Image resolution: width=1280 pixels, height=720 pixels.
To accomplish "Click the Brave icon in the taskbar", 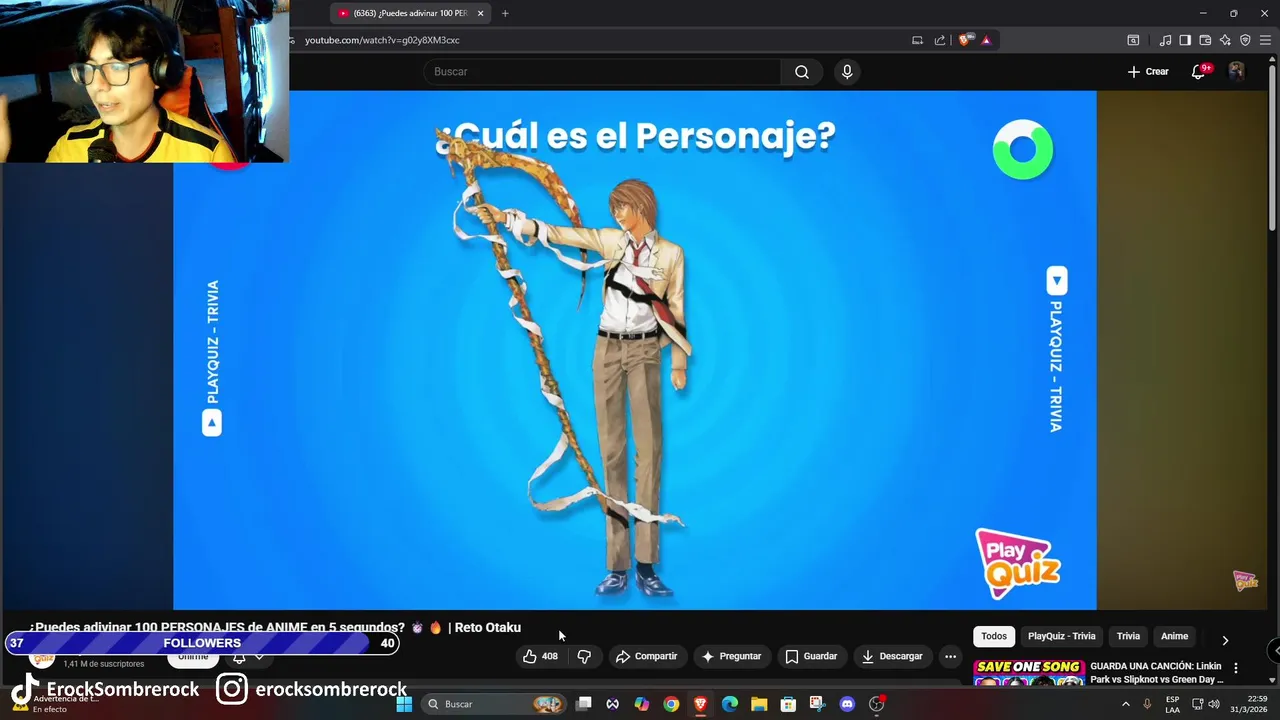I will 700,704.
